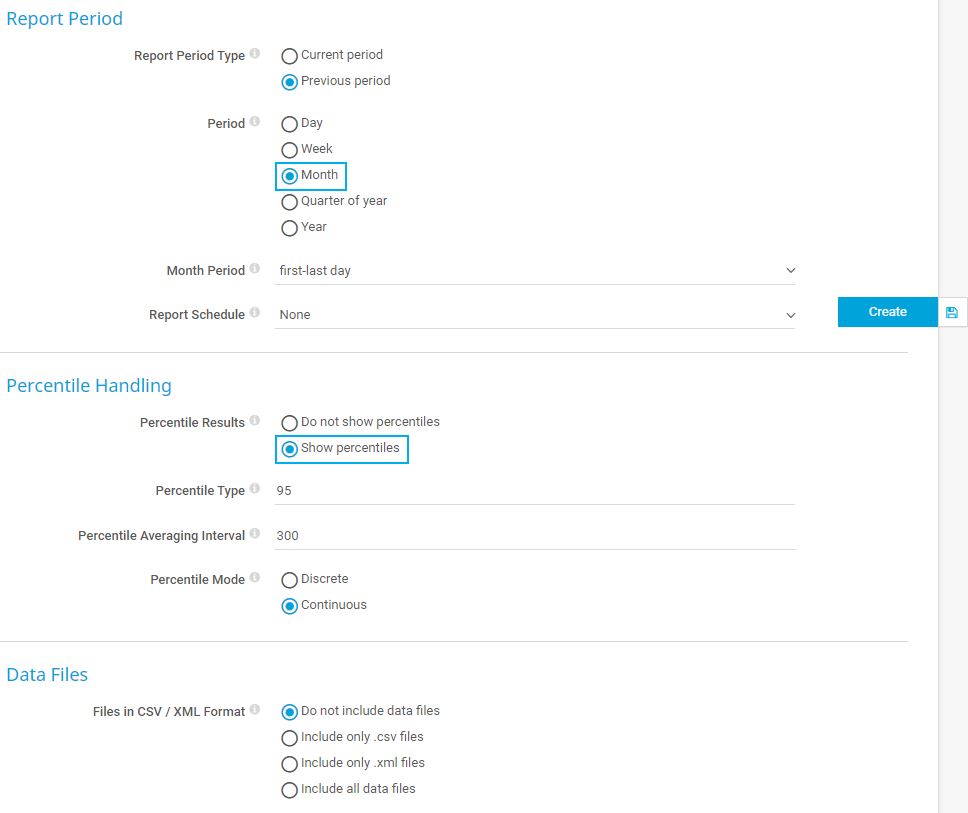Select Quarter of year period option
This screenshot has width=968, height=813.
pos(290,202)
